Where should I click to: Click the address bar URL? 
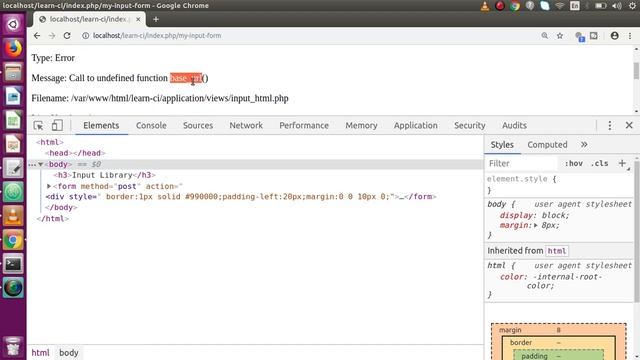(157, 36)
